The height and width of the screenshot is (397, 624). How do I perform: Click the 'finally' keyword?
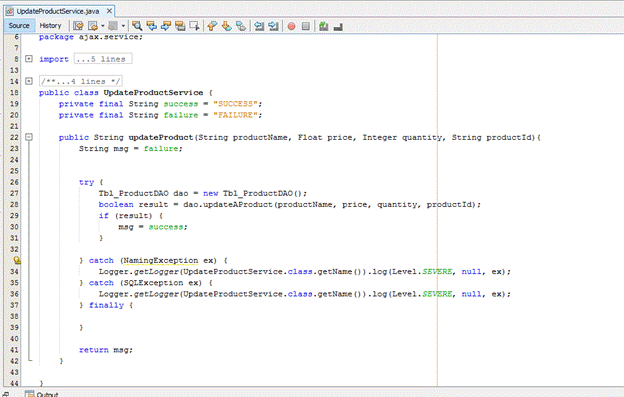pos(106,305)
